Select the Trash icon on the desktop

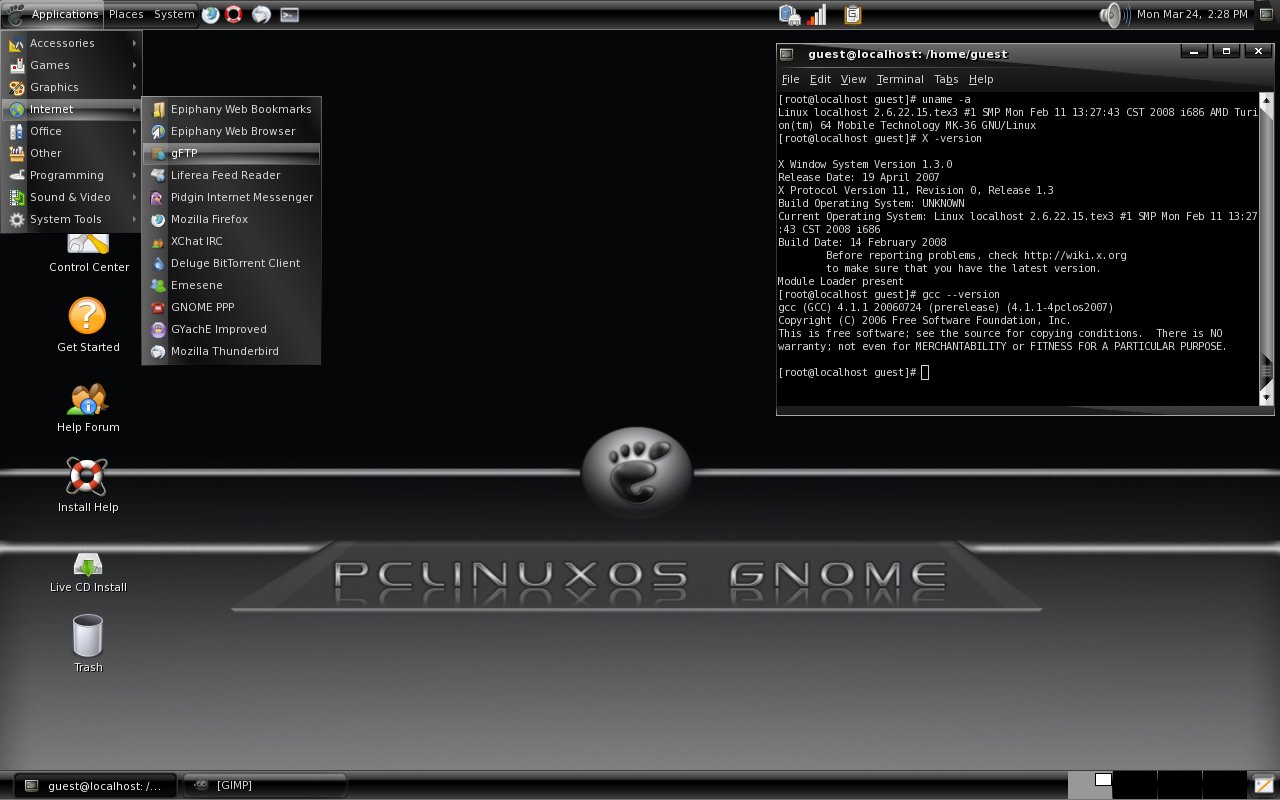pos(88,644)
